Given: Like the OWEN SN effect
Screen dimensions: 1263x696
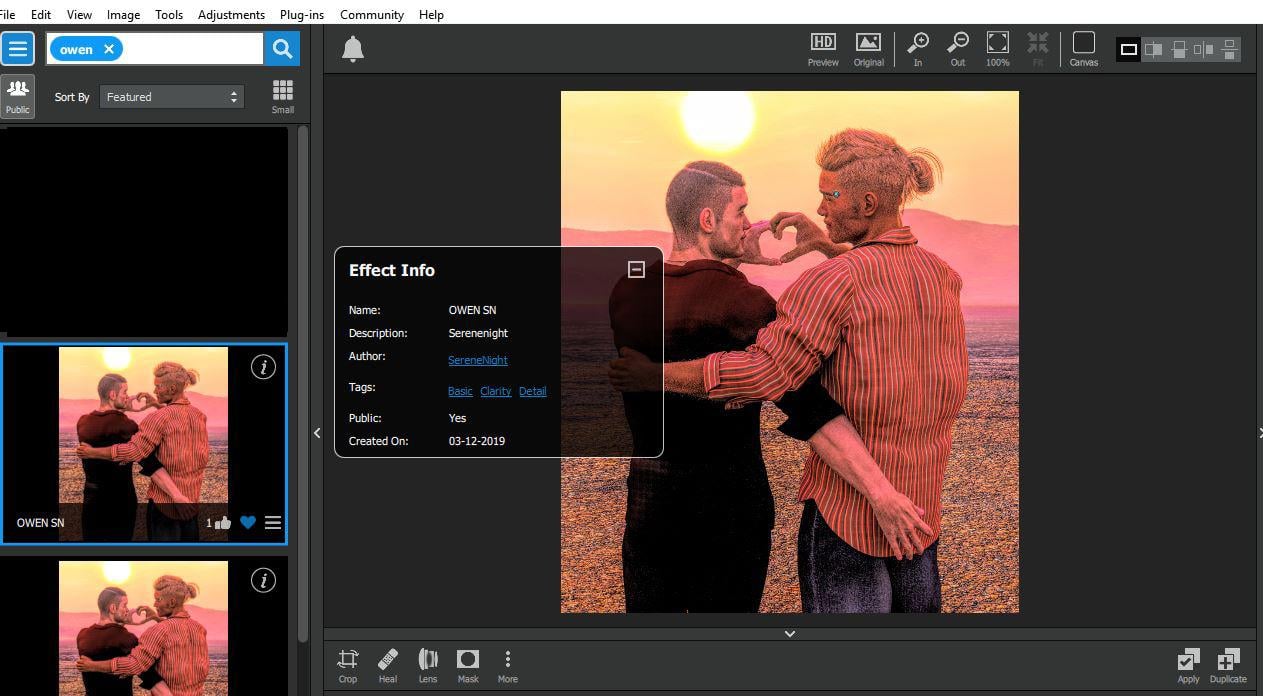Looking at the screenshot, I should coord(222,523).
